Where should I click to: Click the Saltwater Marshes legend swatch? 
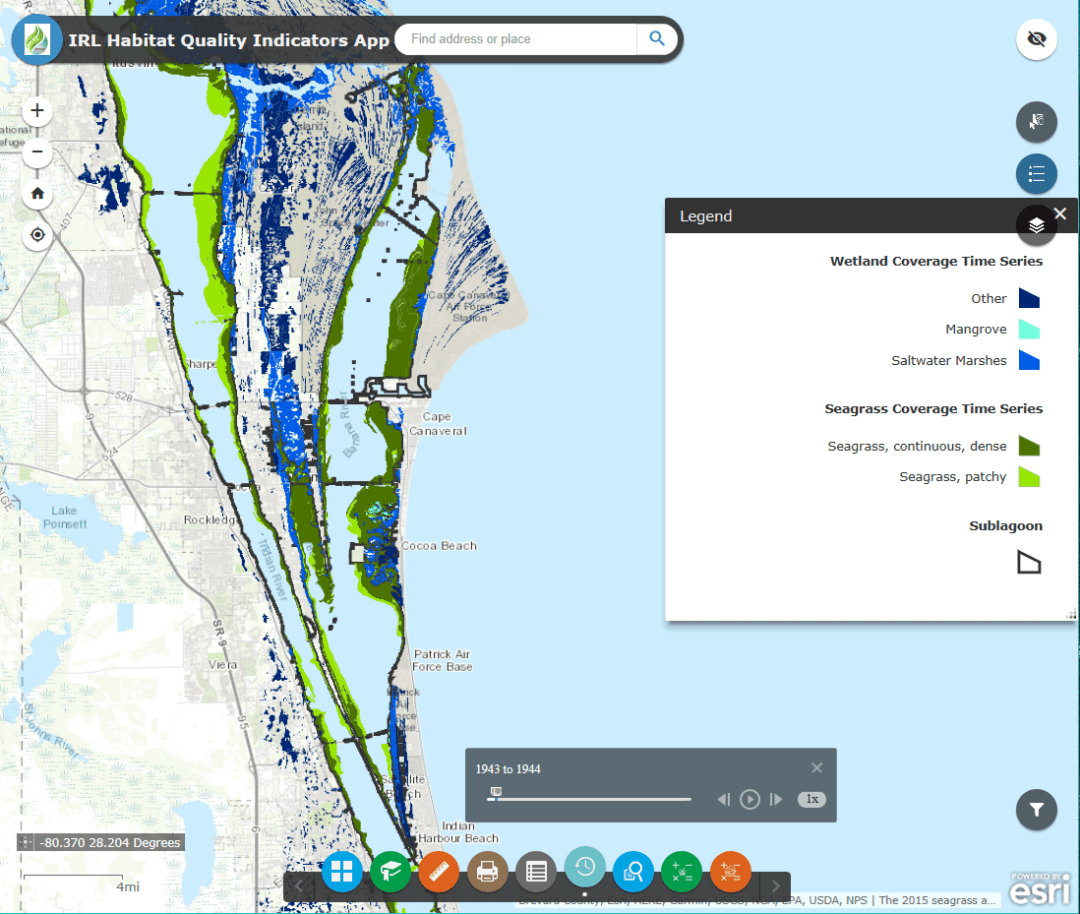pos(1029,360)
